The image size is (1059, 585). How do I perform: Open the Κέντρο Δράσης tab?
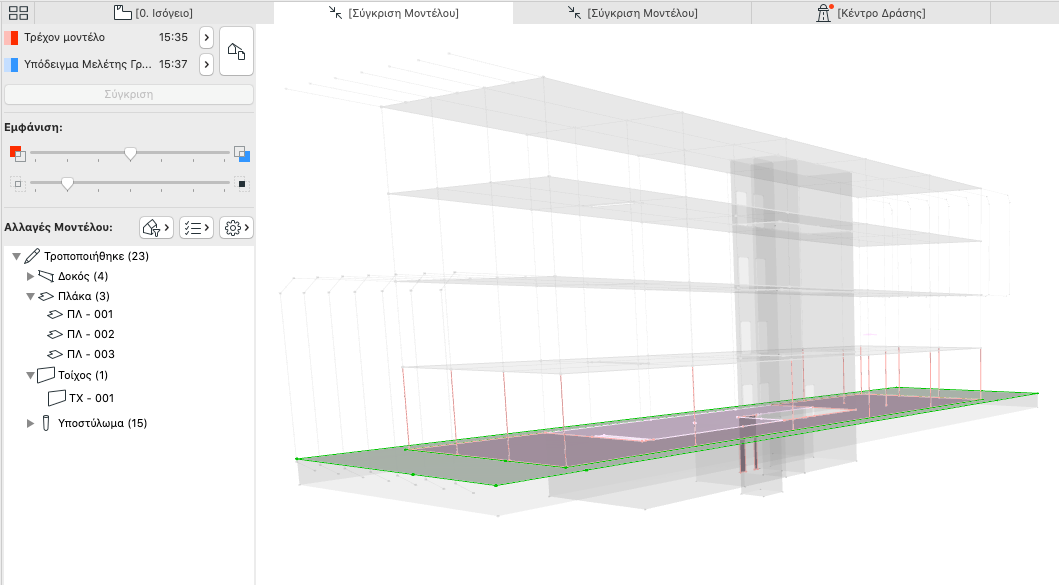[871, 13]
